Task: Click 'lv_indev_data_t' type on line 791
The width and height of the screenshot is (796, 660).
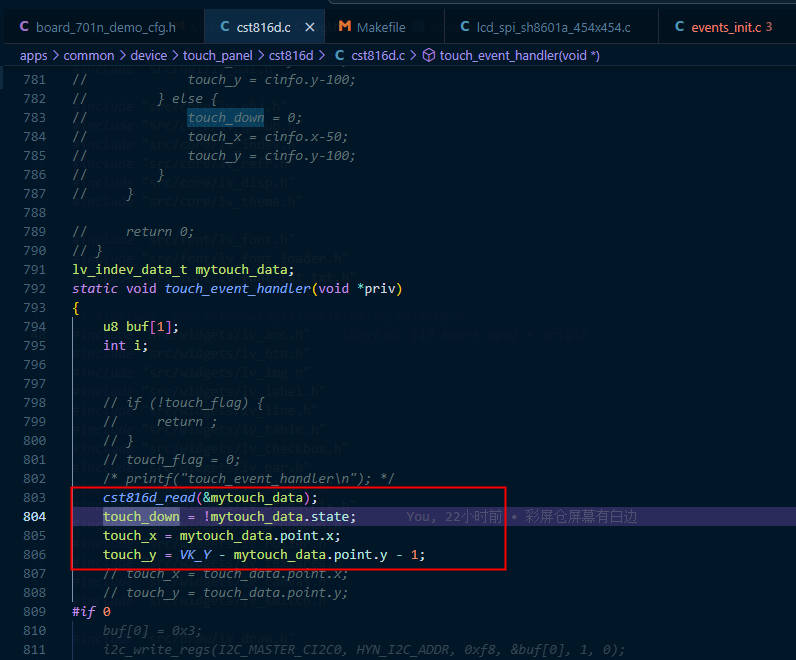Action: click(129, 270)
